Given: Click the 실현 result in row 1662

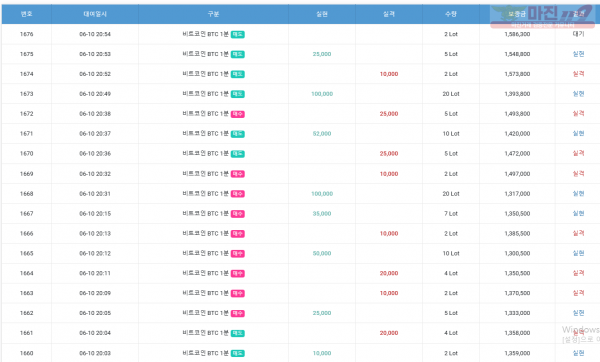Looking at the screenshot, I should coord(578,313).
